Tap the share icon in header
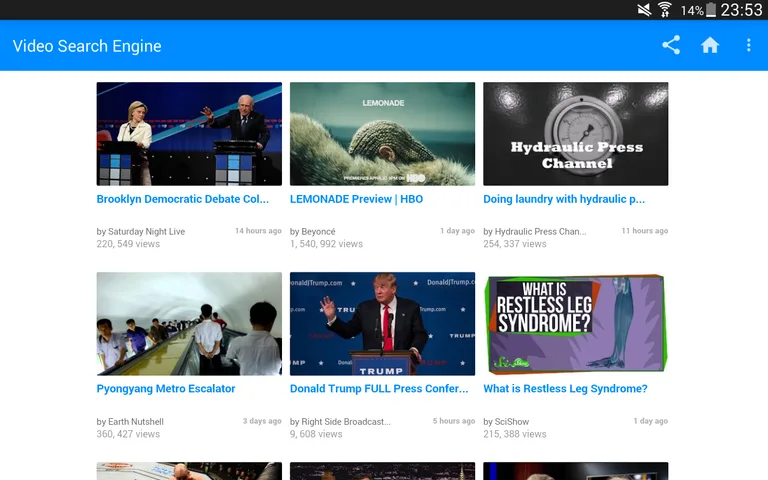This screenshot has width=768, height=480. pos(671,45)
